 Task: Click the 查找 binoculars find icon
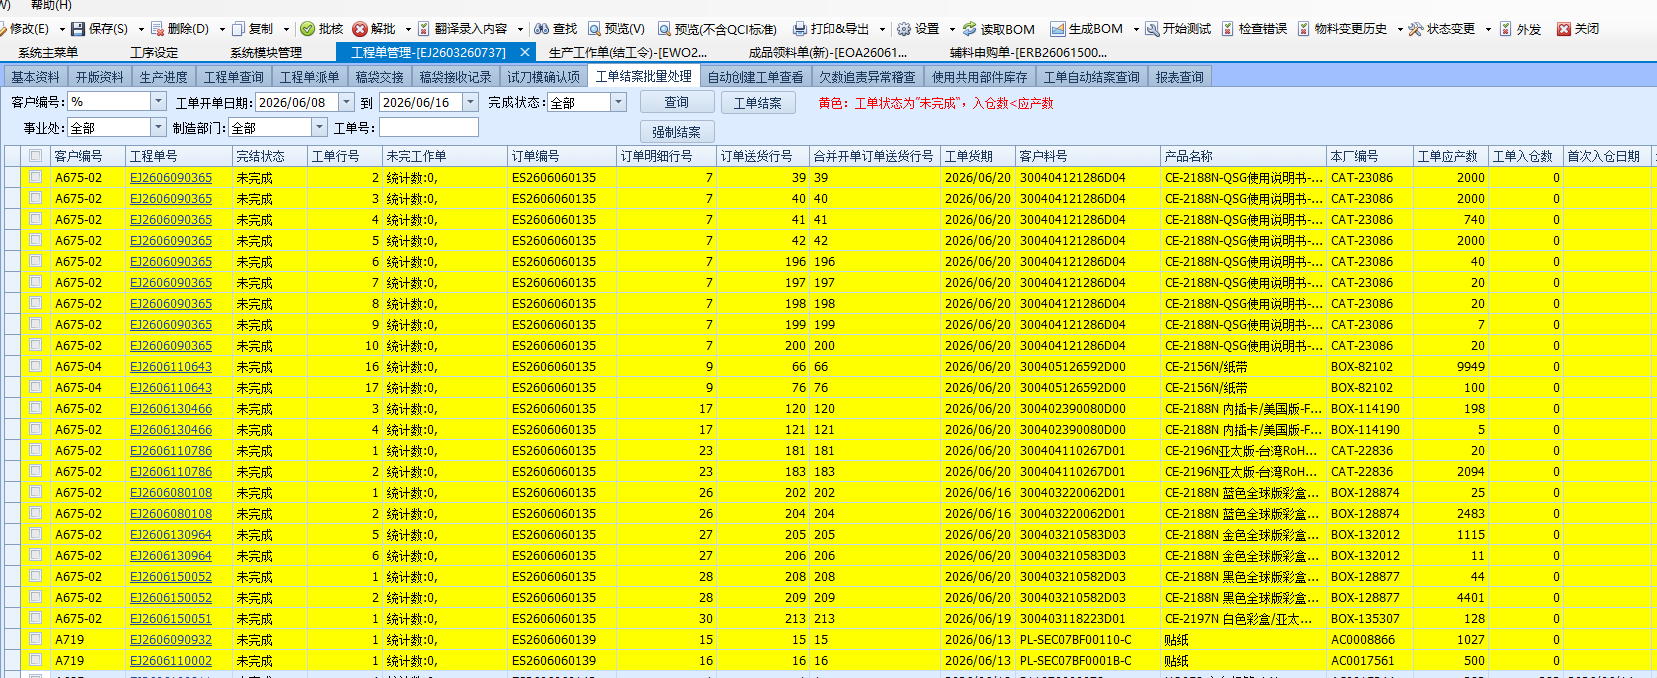[x=541, y=29]
